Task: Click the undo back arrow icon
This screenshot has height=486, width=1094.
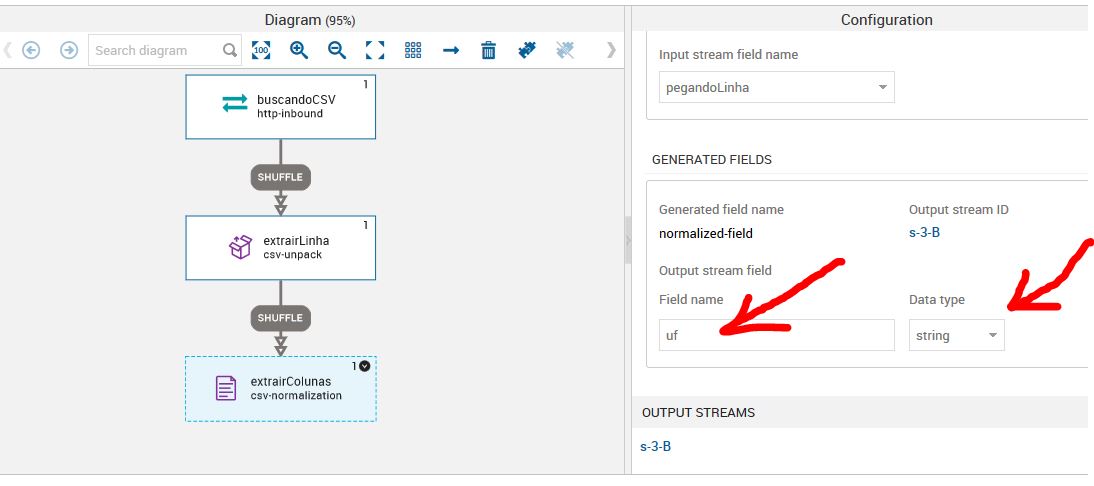Action: point(31,50)
